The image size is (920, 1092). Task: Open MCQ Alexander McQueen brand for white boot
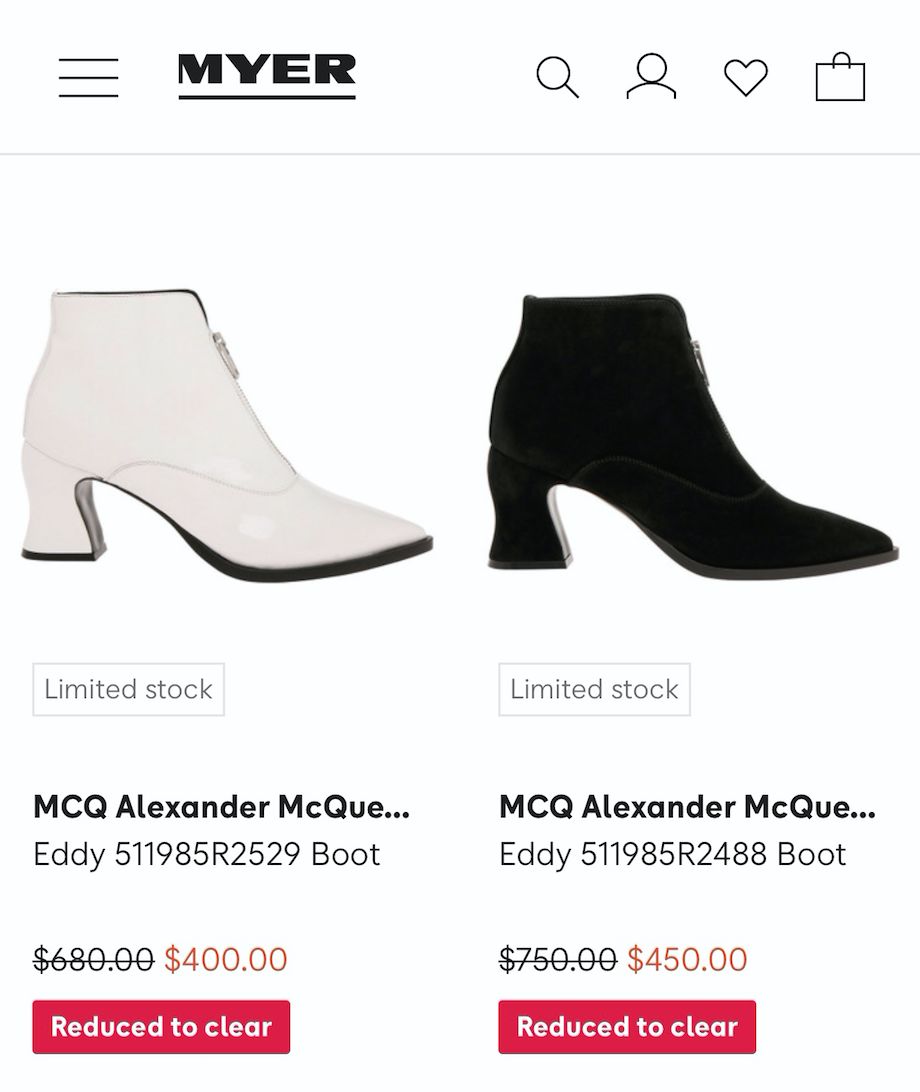pyautogui.click(x=221, y=807)
